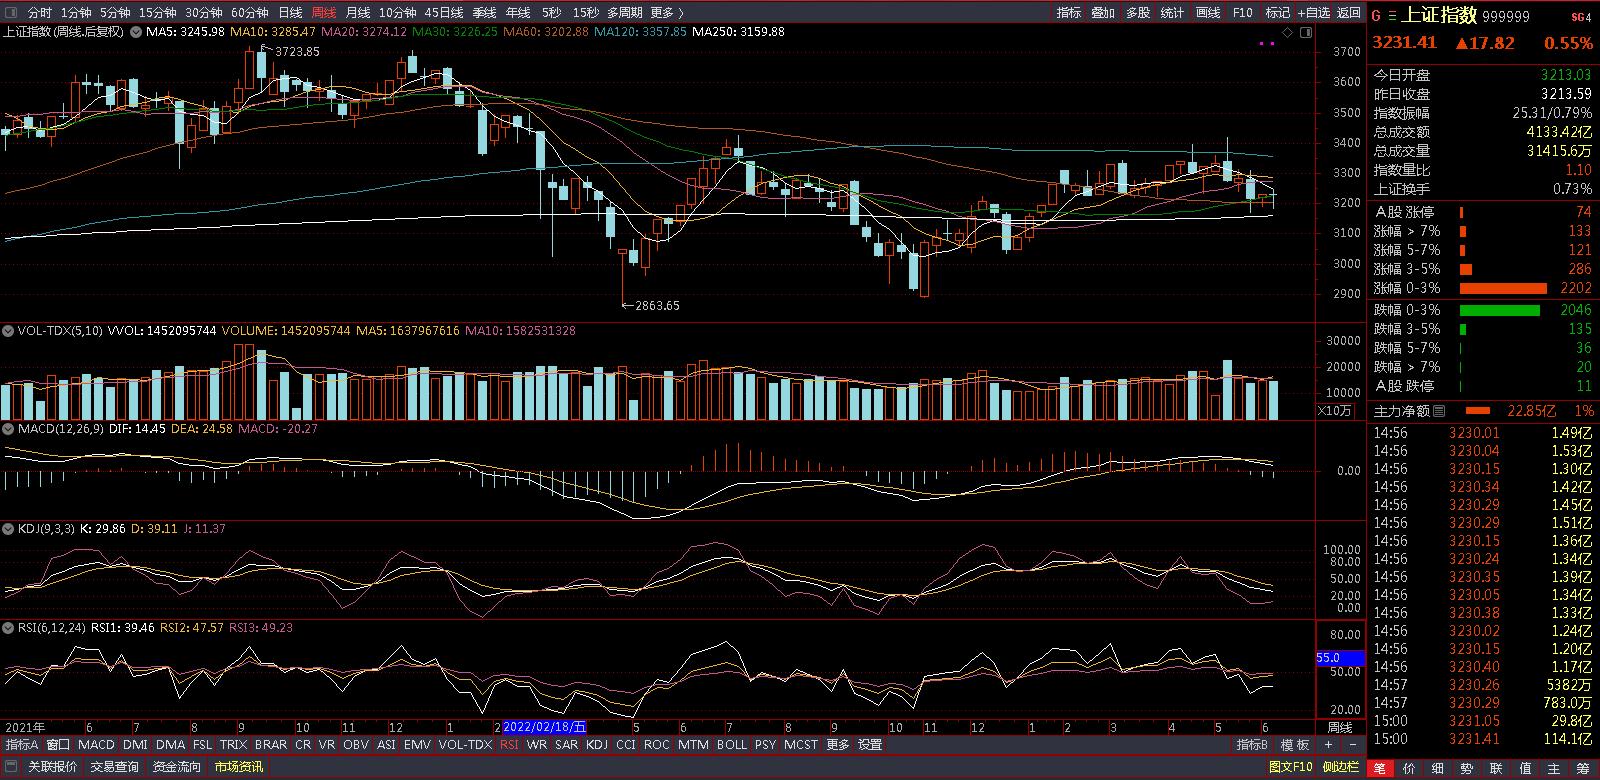Image resolution: width=1600 pixels, height=780 pixels.
Task: Open the 指标 menu in top toolbar
Action: point(1069,13)
